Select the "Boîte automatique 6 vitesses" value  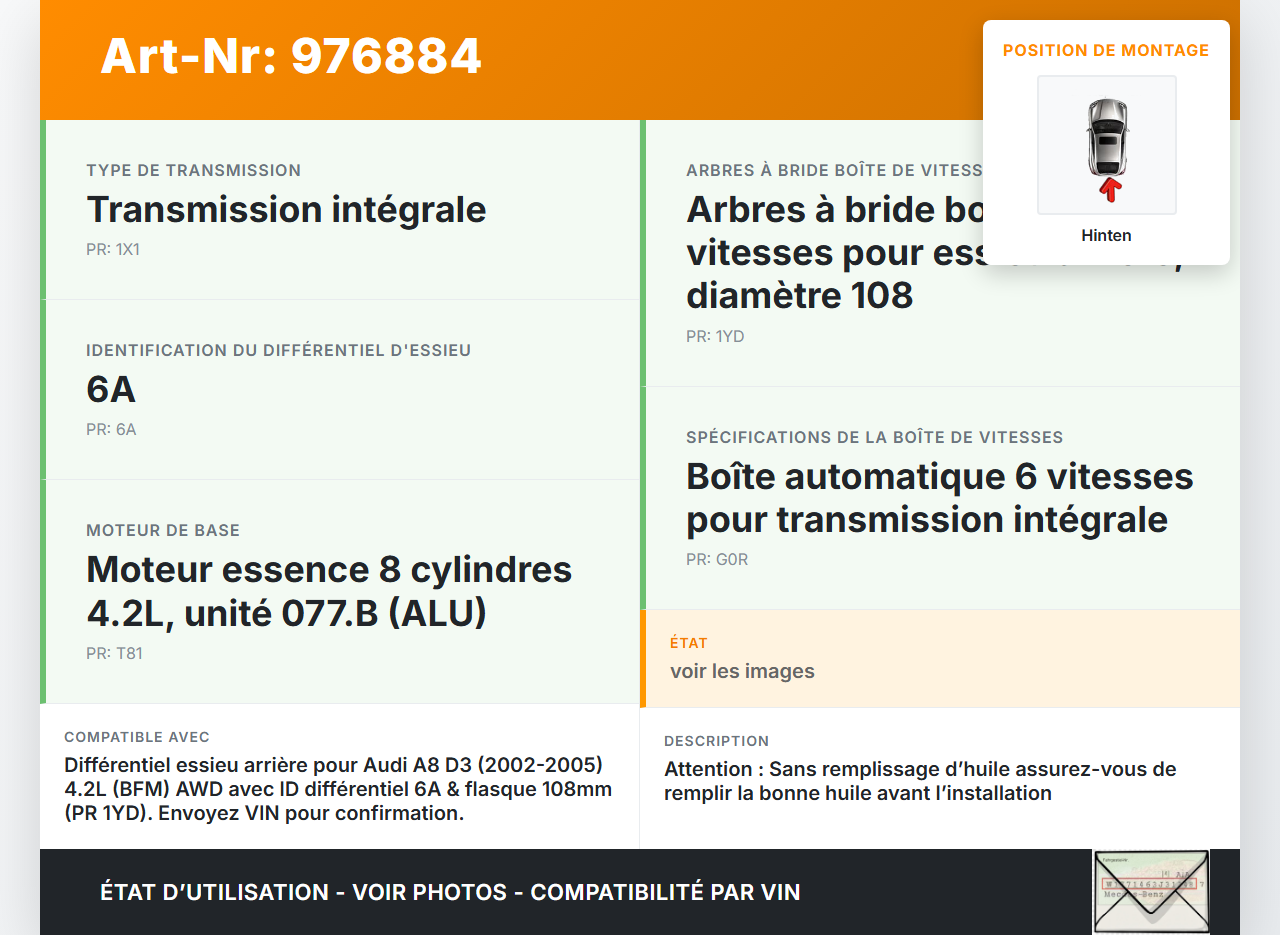coord(940,476)
